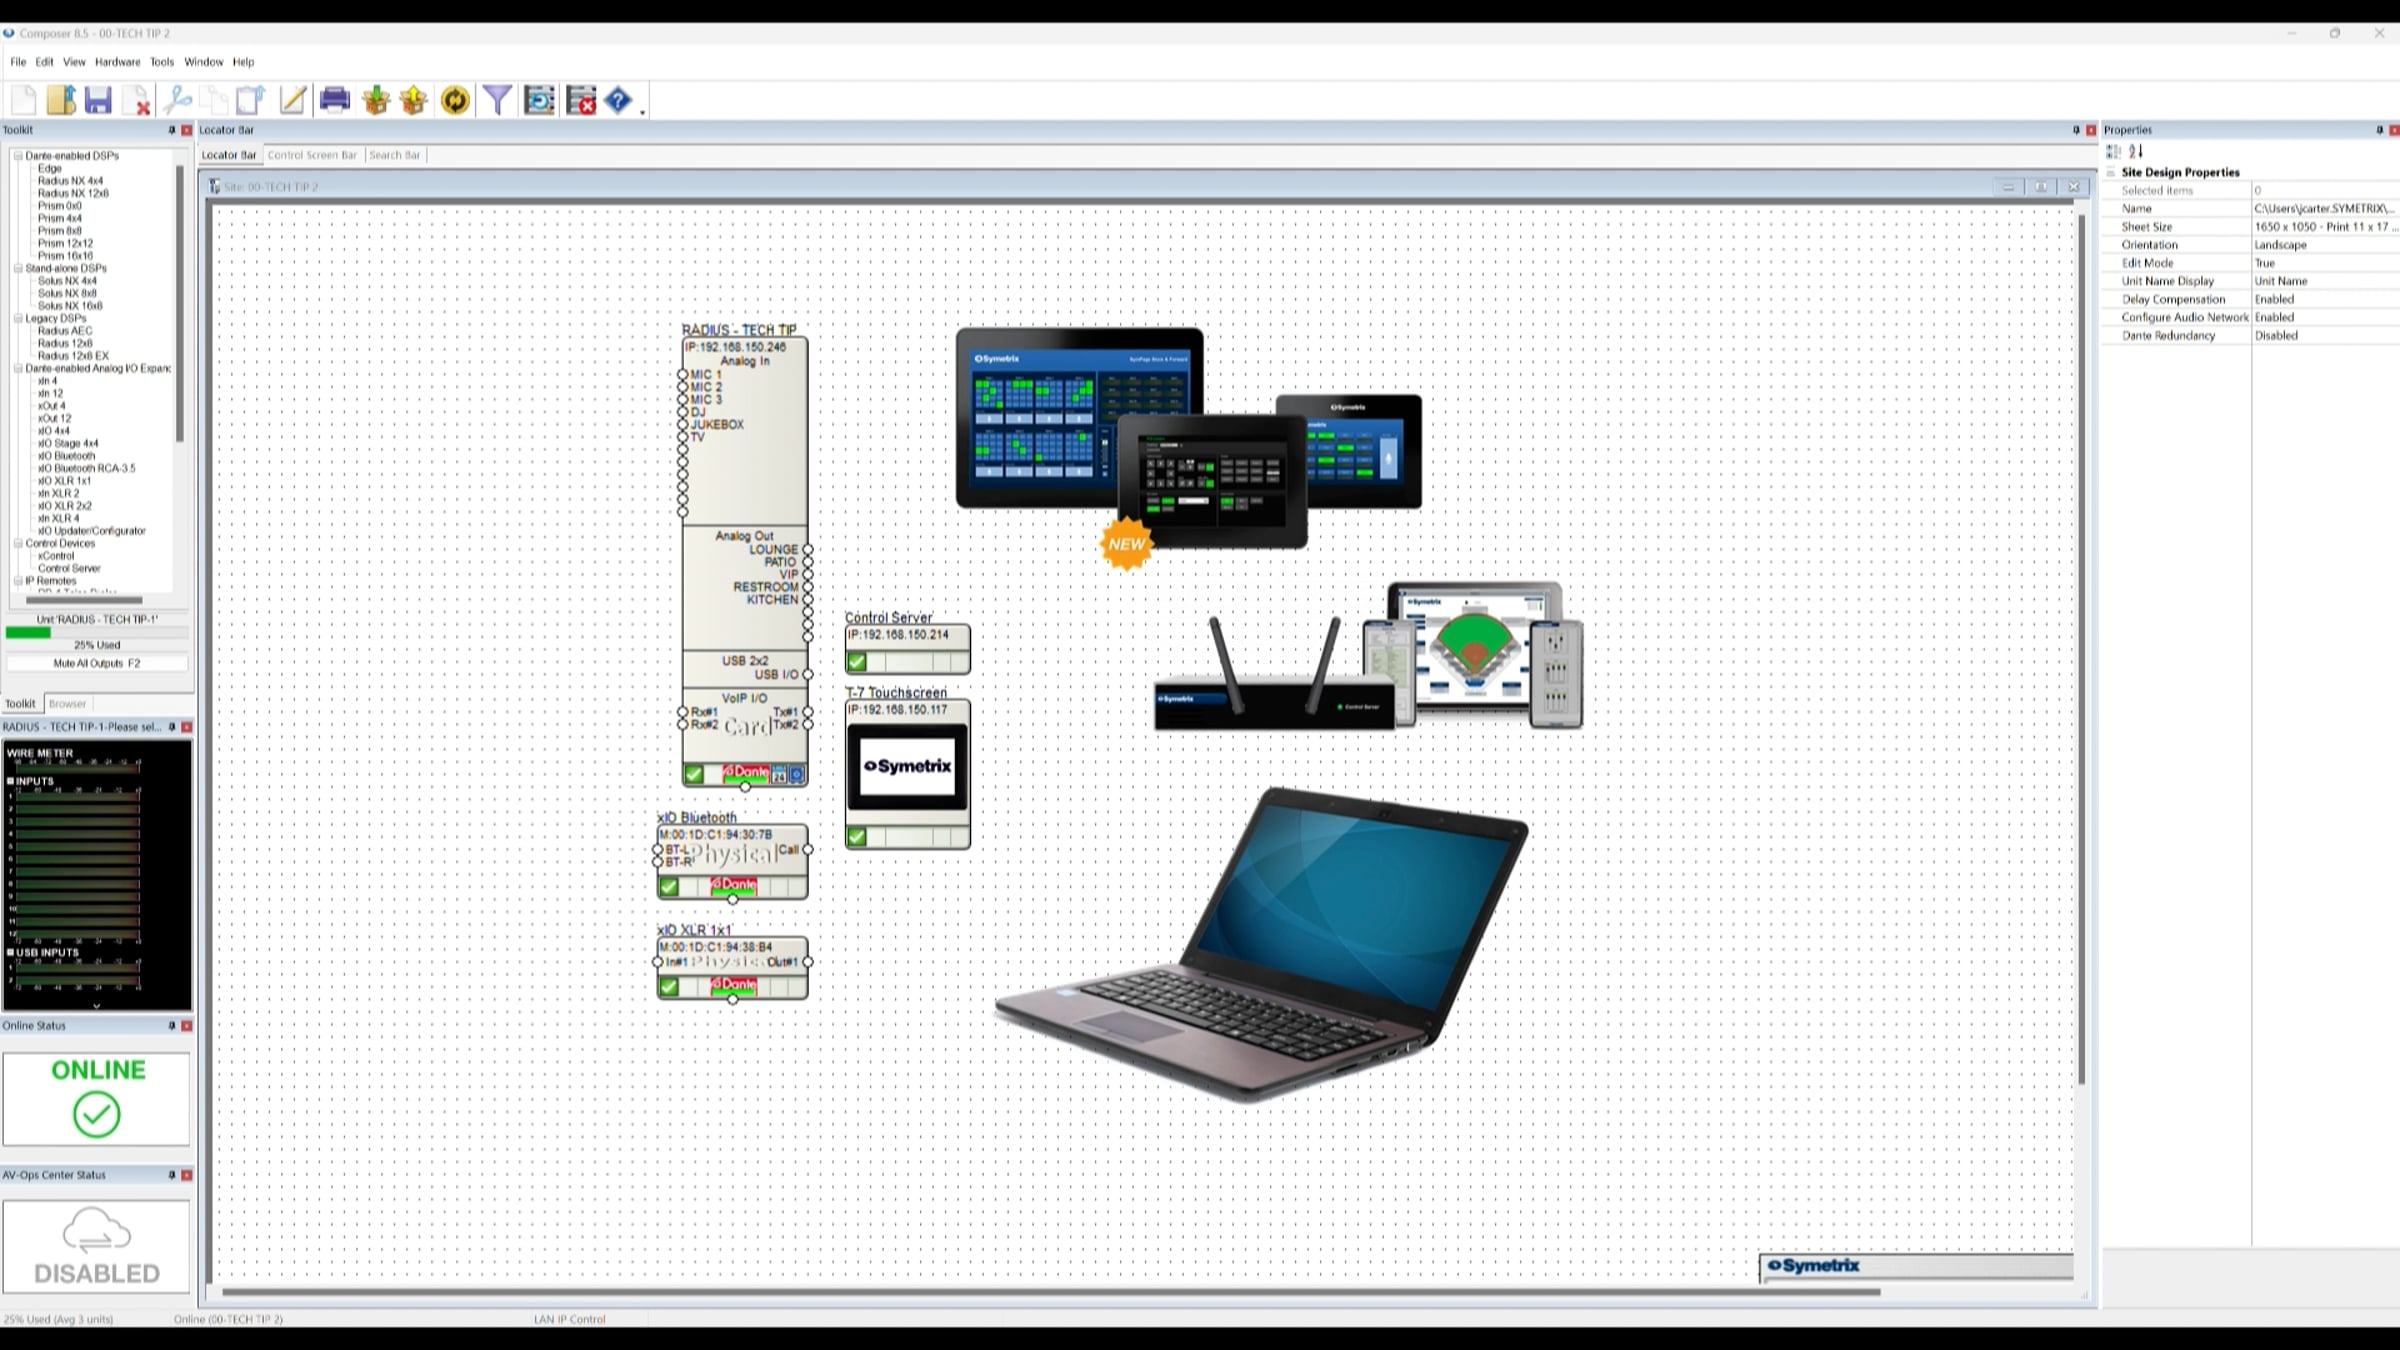Select Radius NX 12x8 in the Toolkit
The image size is (2400, 1350).
point(73,193)
